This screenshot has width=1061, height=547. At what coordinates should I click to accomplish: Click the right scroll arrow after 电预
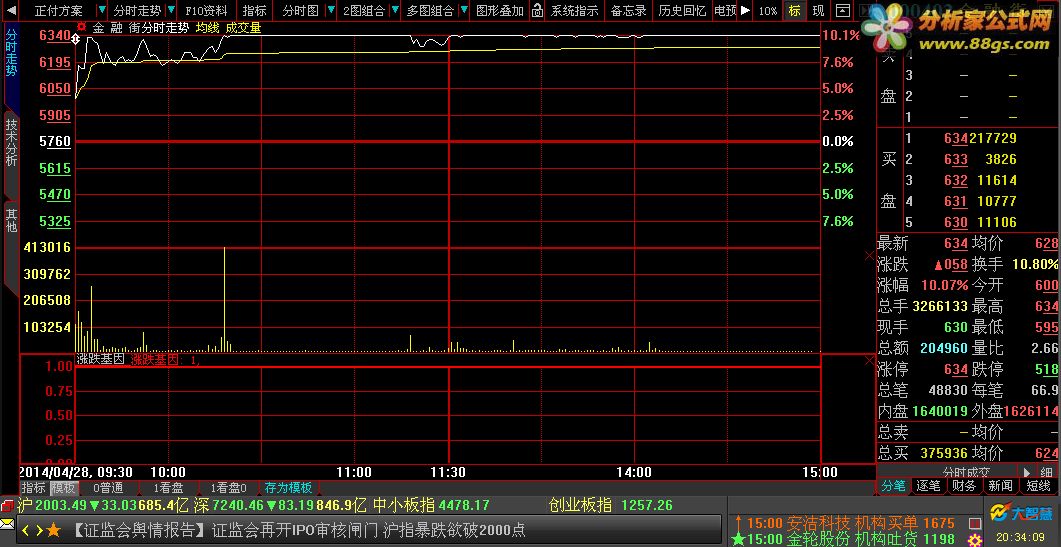[746, 10]
